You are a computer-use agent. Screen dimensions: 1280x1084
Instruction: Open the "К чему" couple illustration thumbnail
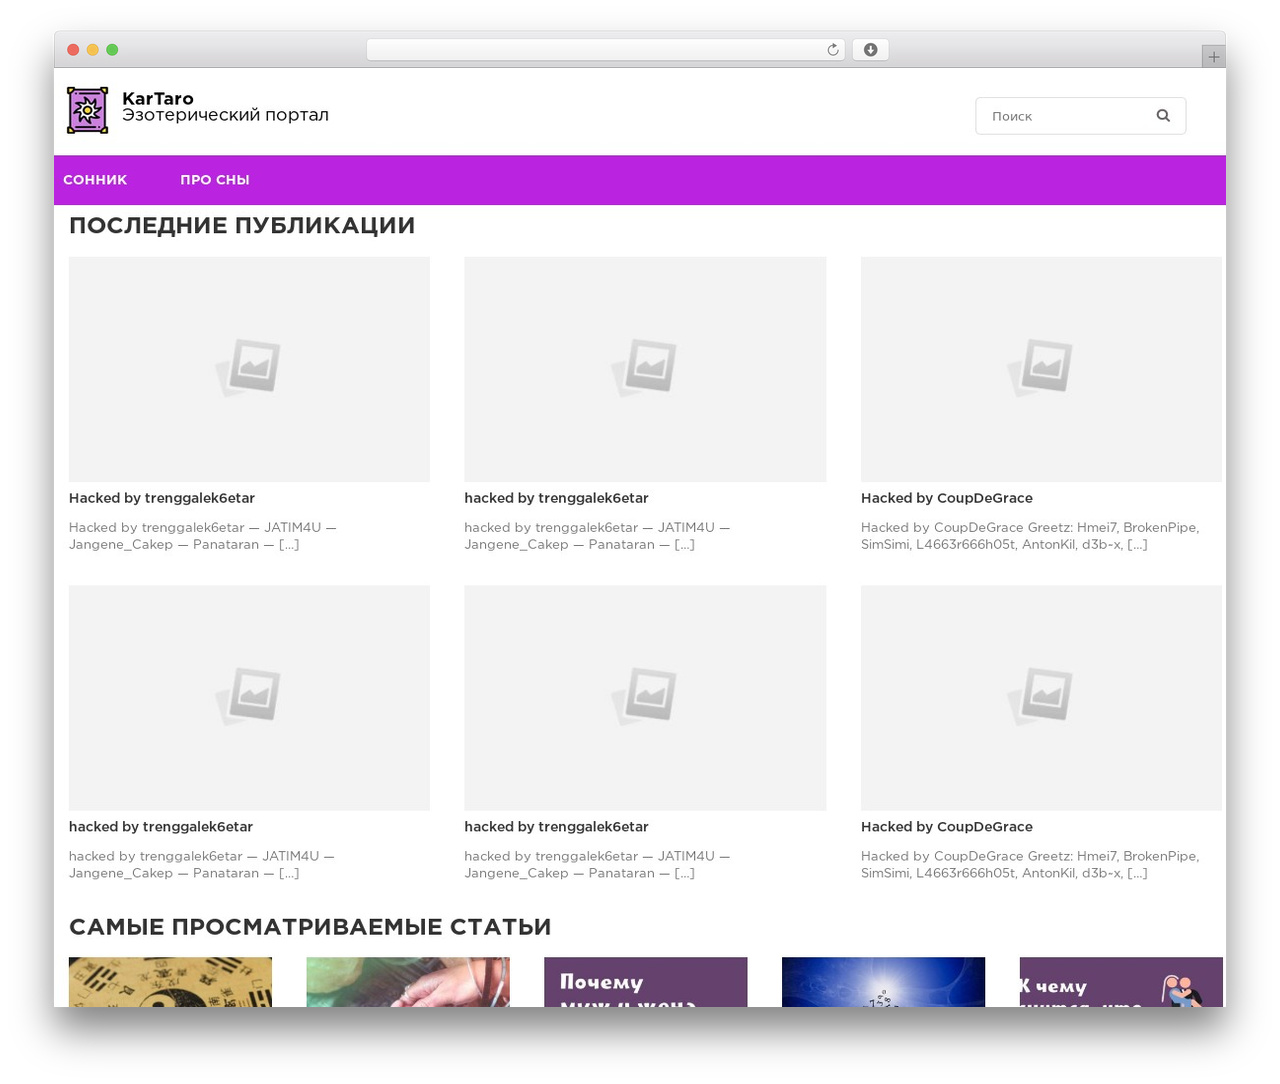tap(1121, 982)
